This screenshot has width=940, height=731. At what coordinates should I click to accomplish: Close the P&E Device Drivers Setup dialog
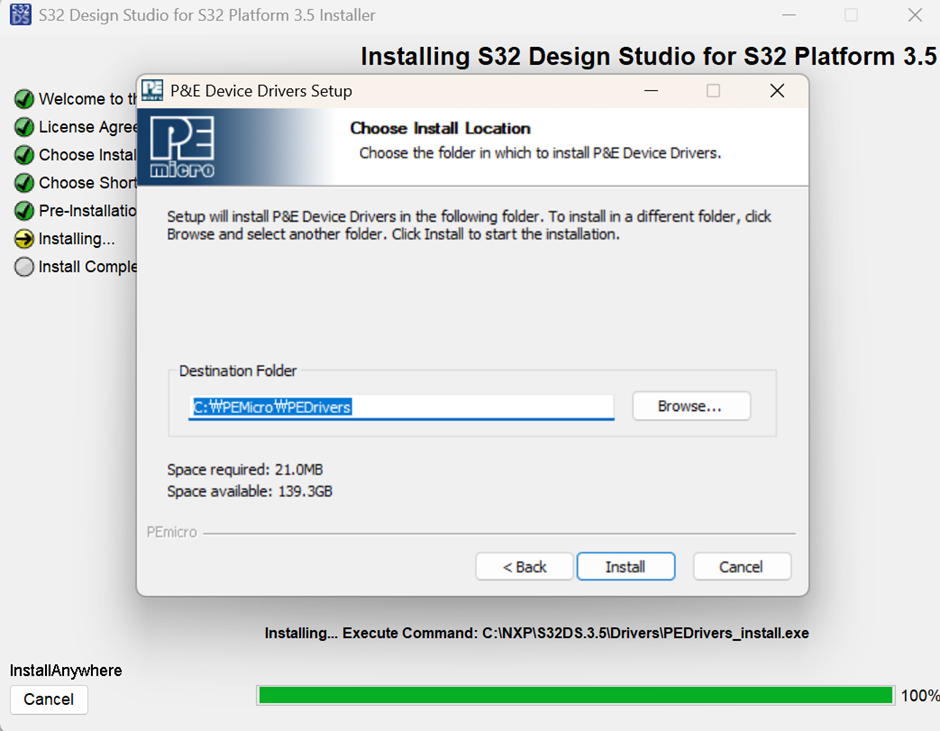777,91
